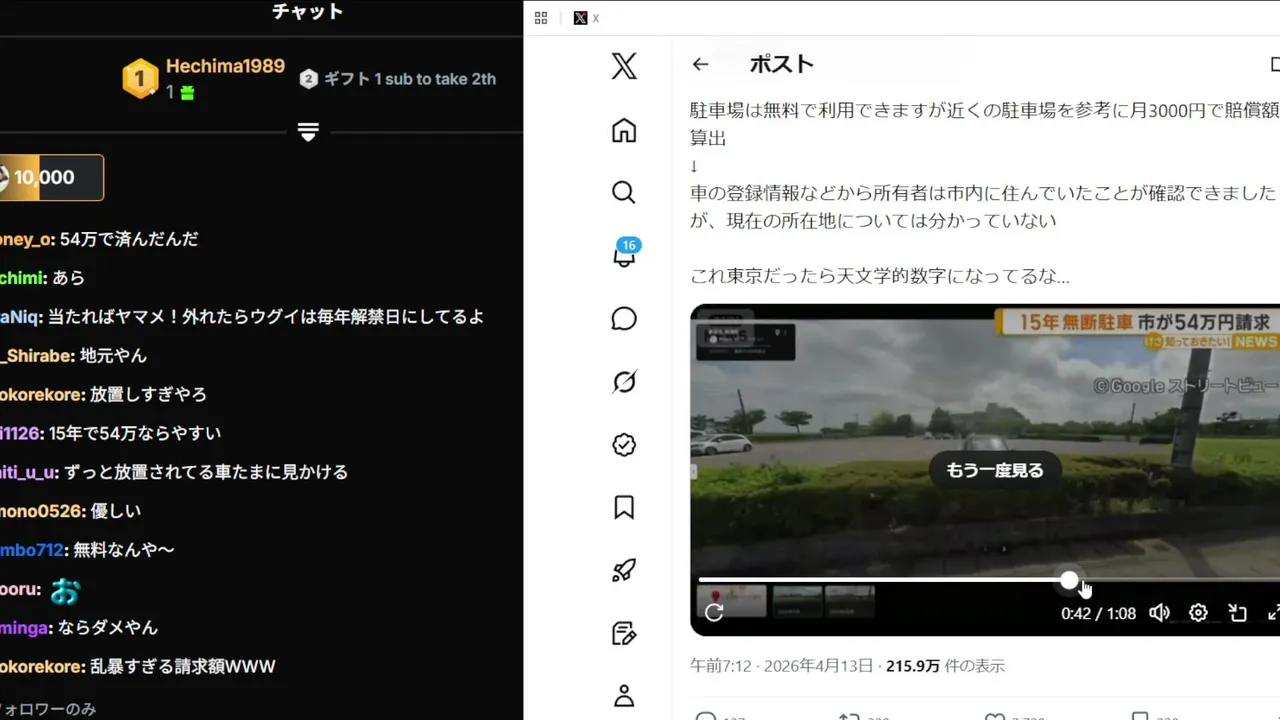Click the お emote in ooru's message
The height and width of the screenshot is (720, 1280).
tap(65, 591)
